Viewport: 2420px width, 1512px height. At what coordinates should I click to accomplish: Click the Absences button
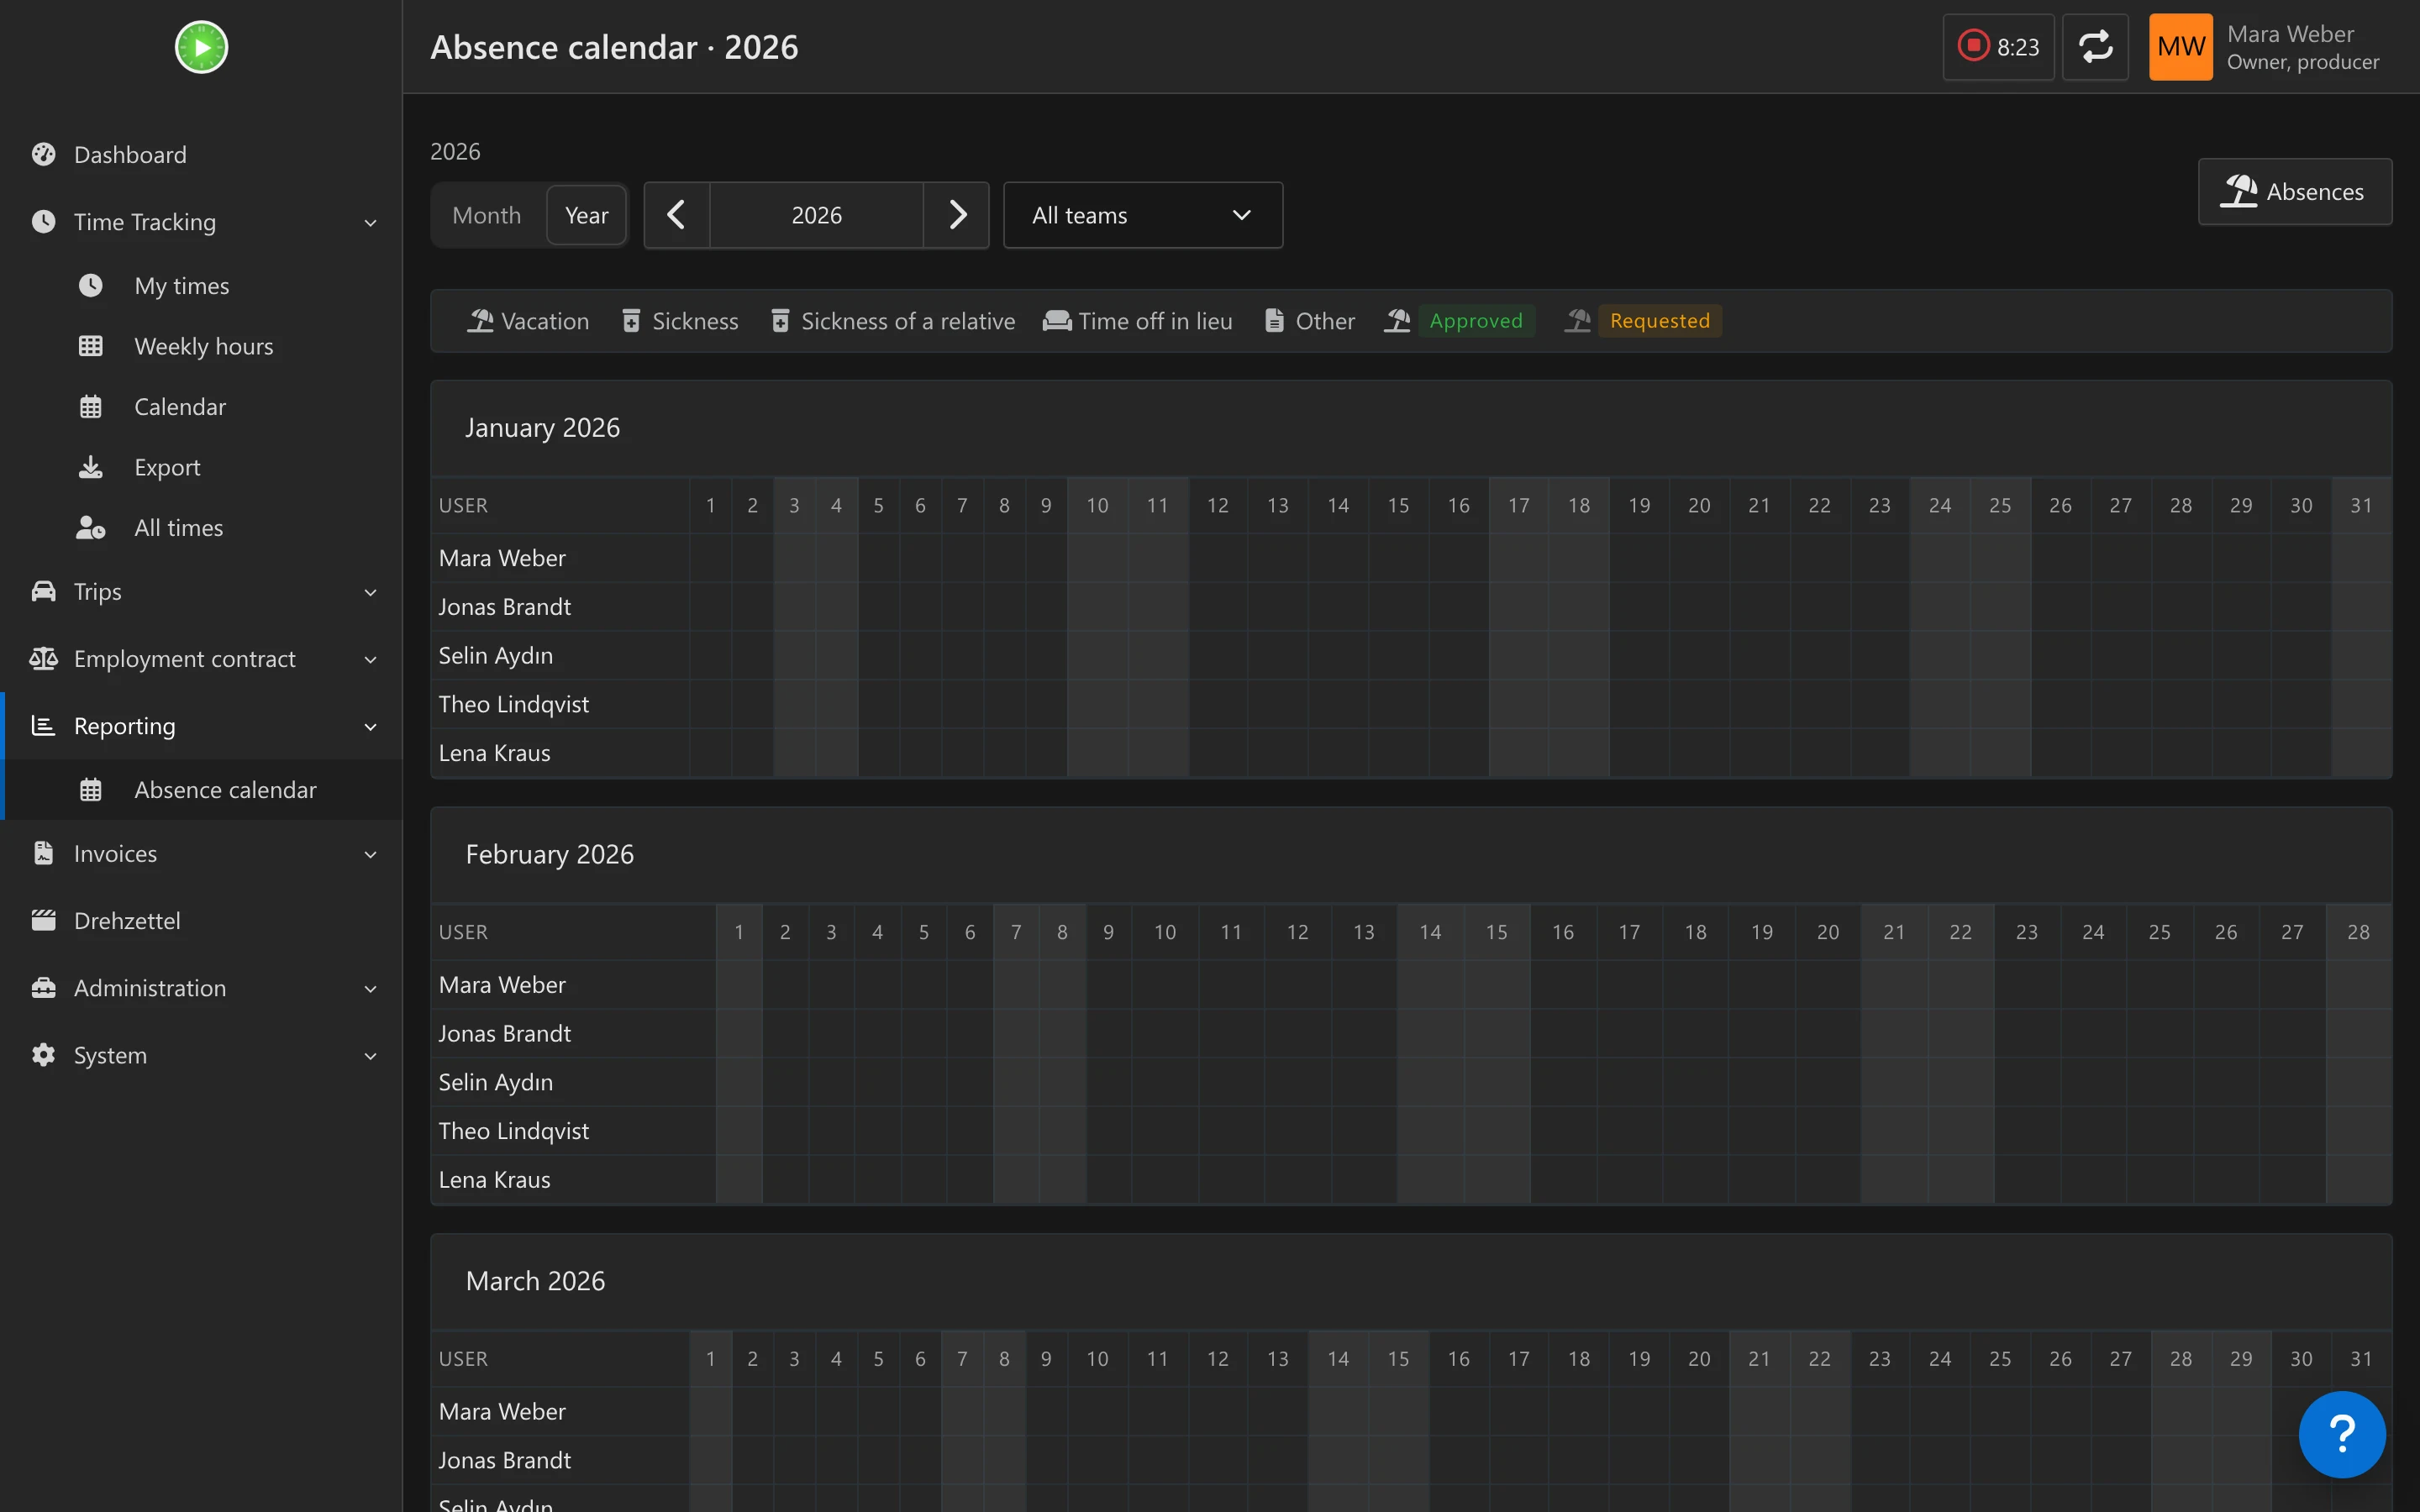click(x=2294, y=191)
